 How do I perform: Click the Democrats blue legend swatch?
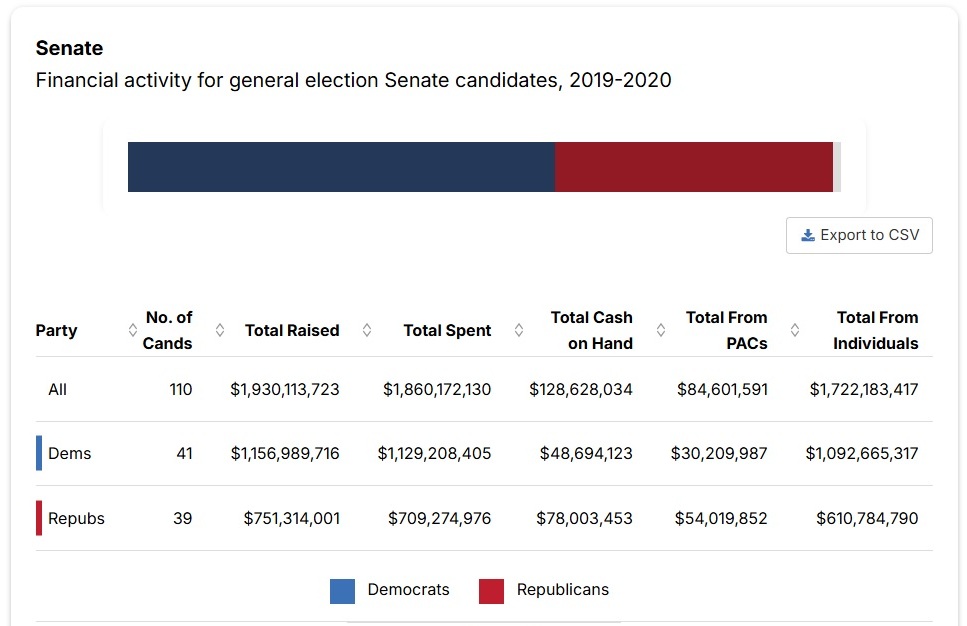click(x=342, y=591)
